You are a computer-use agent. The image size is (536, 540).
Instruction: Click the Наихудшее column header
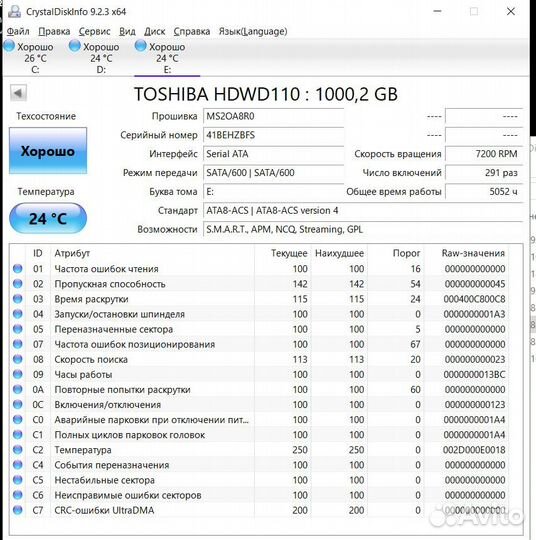click(339, 253)
